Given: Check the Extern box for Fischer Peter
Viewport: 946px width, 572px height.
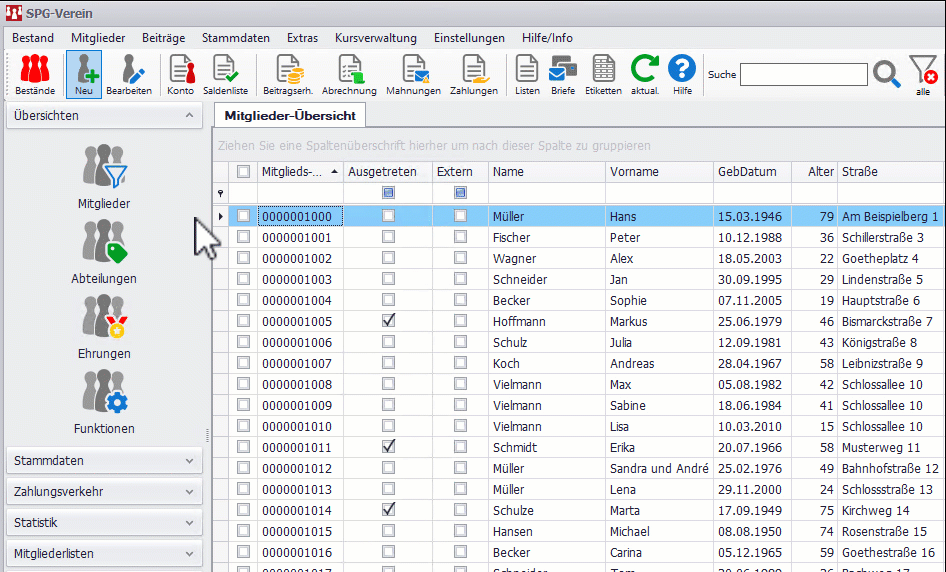Looking at the screenshot, I should click(x=460, y=237).
